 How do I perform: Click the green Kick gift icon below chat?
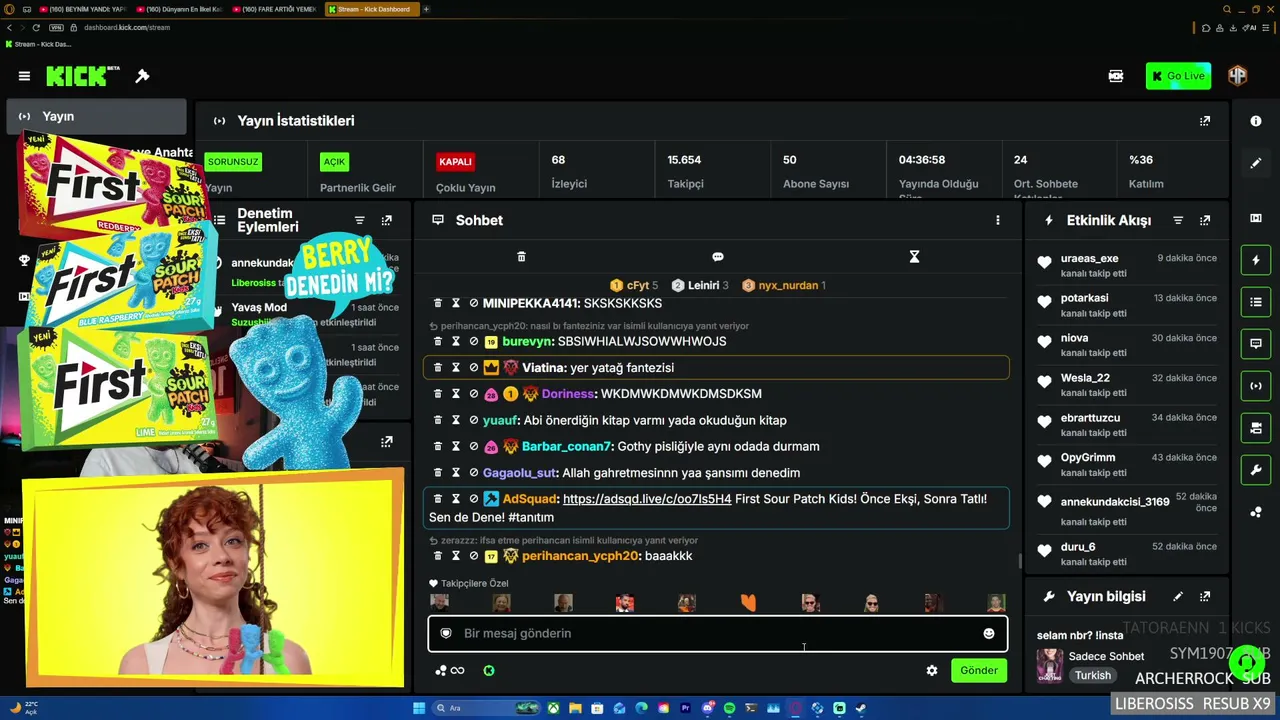tap(489, 671)
